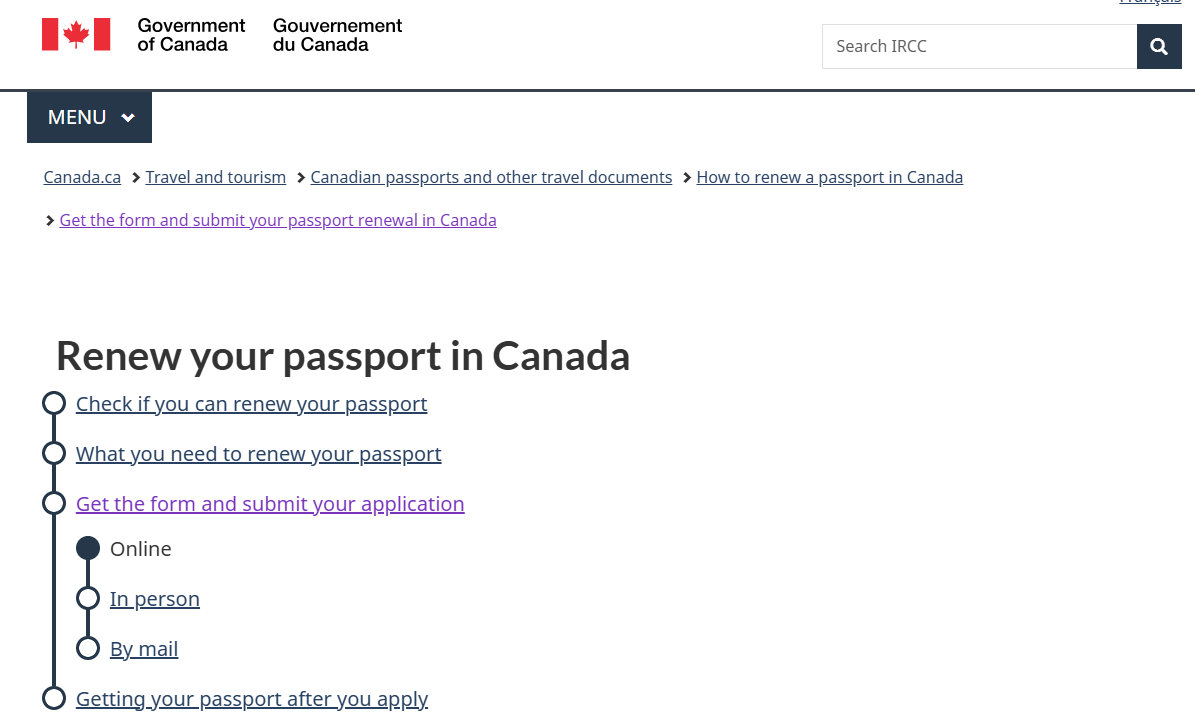Open Get the form and submit your application

tap(271, 504)
